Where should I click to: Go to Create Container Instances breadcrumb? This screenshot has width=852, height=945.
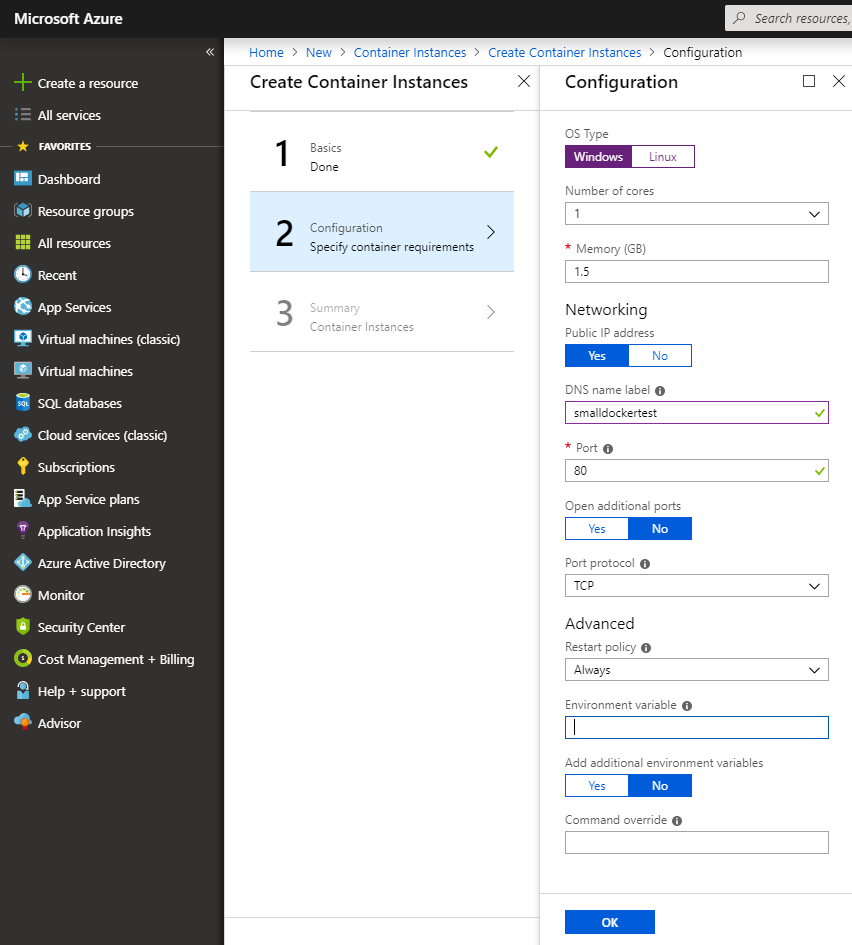click(x=565, y=52)
